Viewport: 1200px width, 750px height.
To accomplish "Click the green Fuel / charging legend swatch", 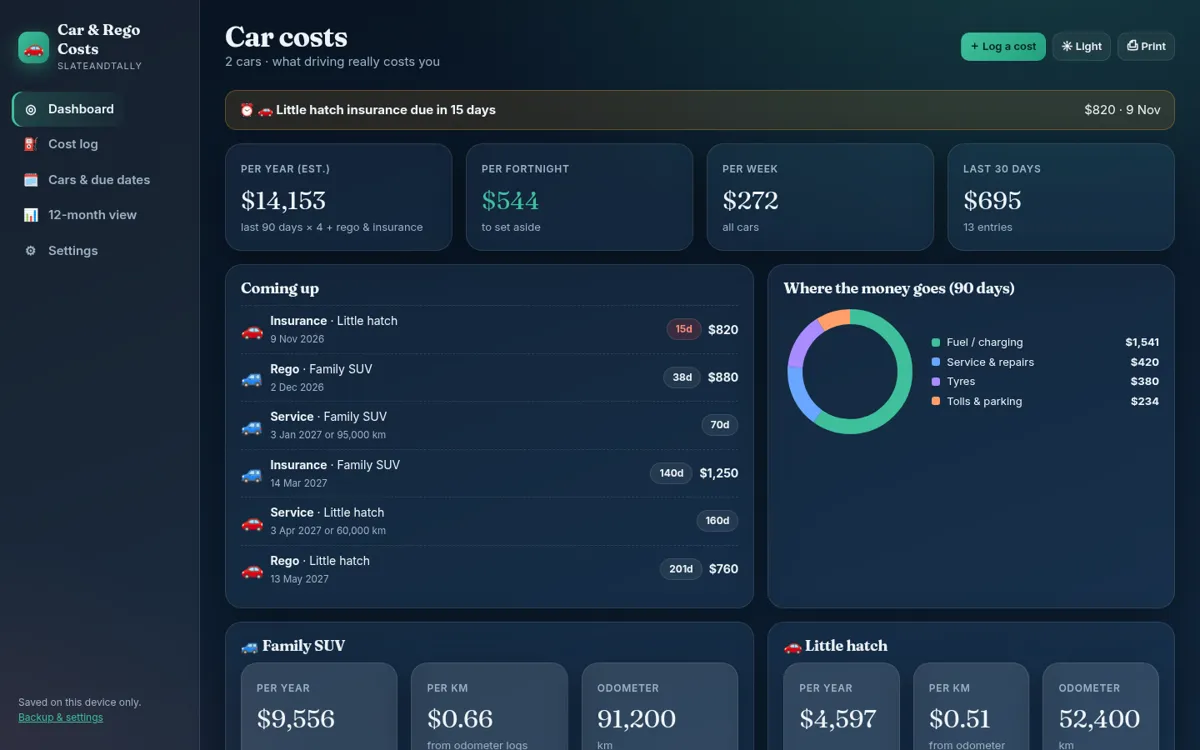I will point(936,342).
